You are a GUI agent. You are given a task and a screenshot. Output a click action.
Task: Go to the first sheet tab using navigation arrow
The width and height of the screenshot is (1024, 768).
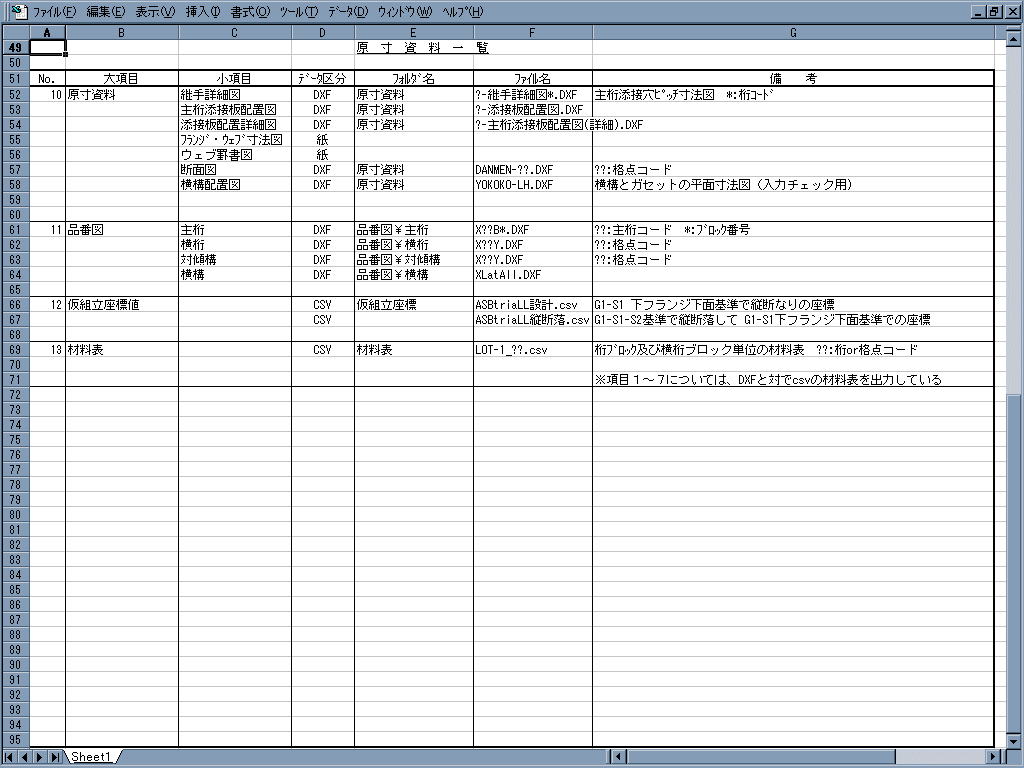point(9,757)
